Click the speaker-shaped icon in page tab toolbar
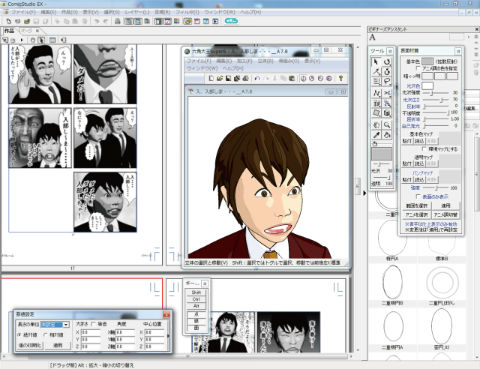480x369 pixels. (63, 40)
